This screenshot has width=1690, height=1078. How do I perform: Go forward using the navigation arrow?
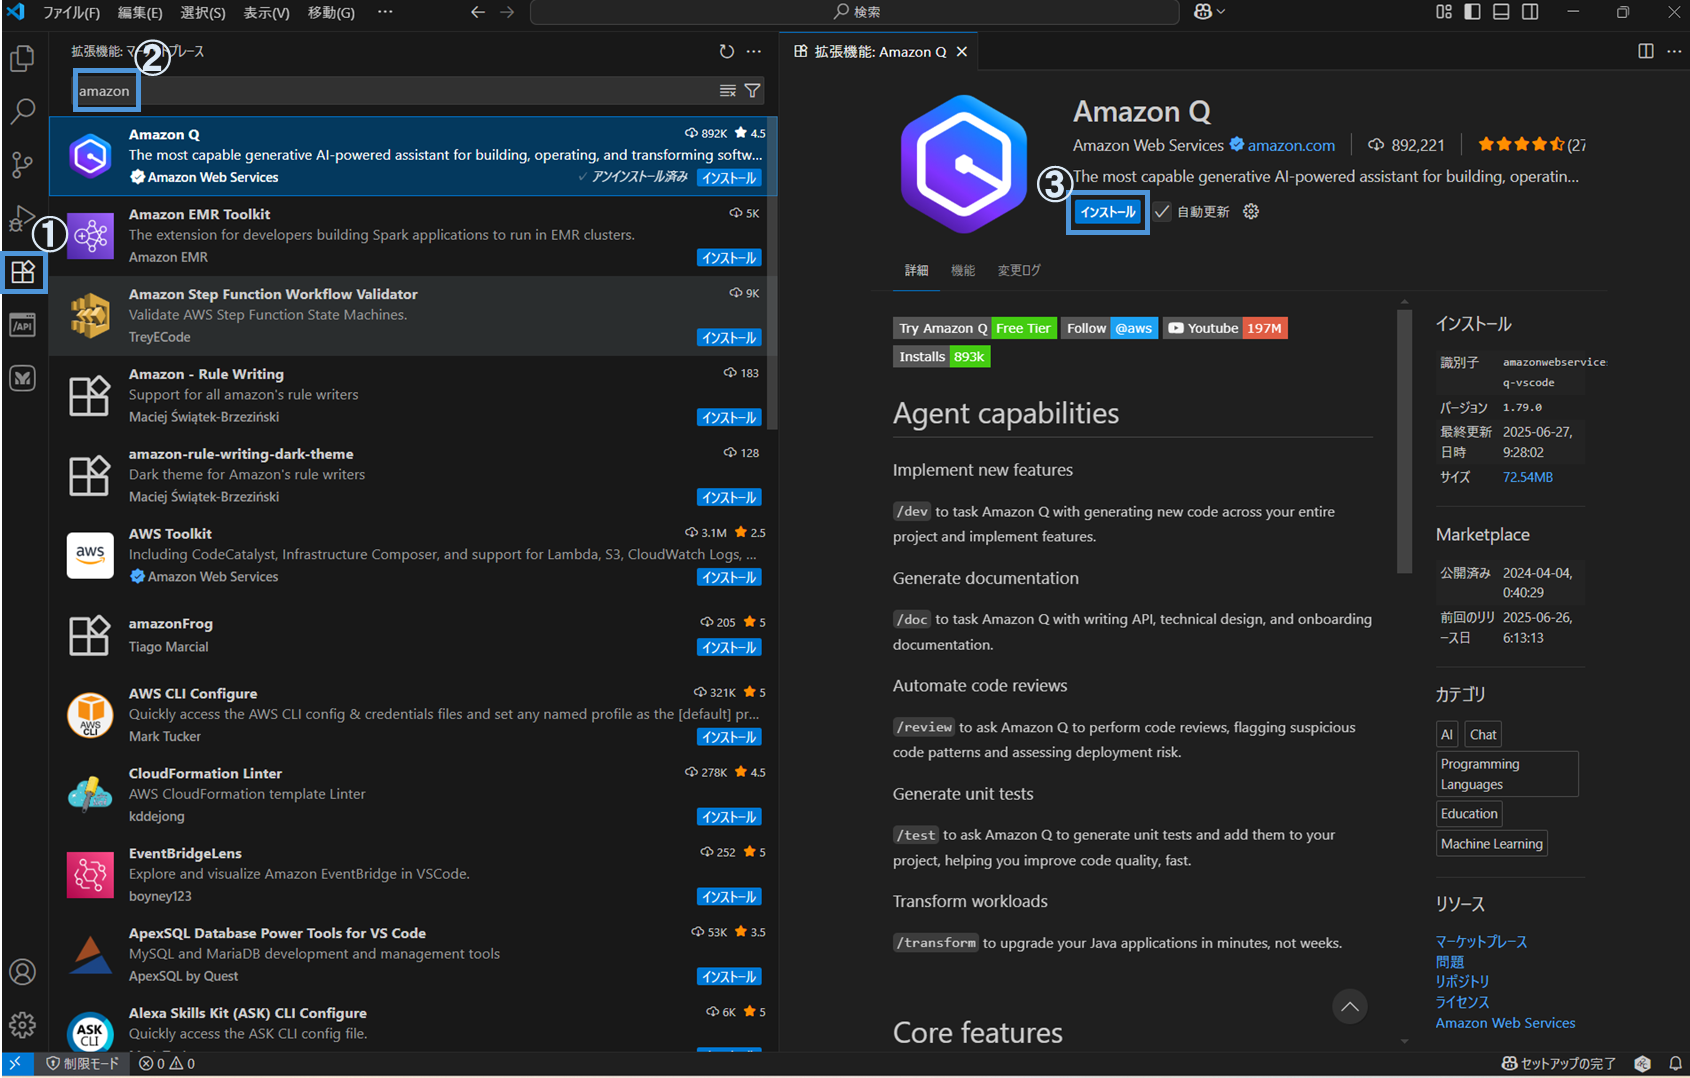pos(507,12)
